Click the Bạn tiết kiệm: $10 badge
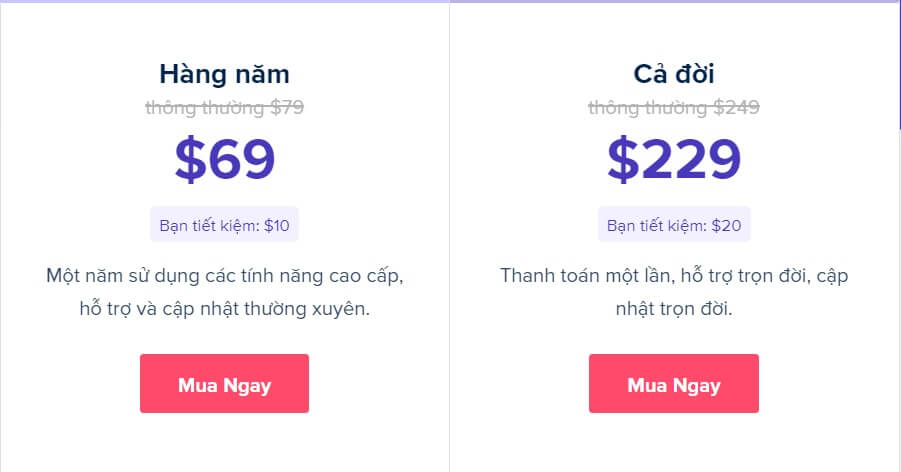Viewport: 901px width, 472px height. (x=224, y=225)
